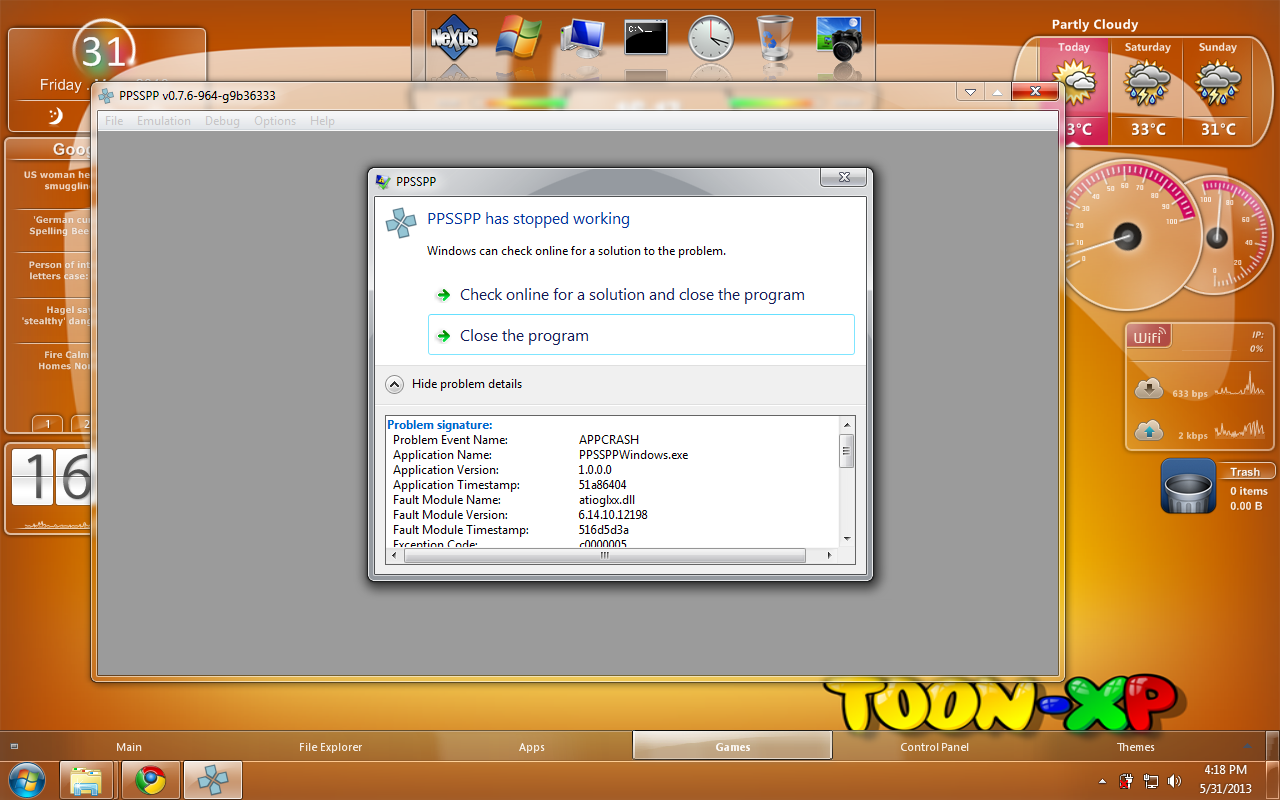Click the volume speaker tray icon

click(x=1174, y=781)
